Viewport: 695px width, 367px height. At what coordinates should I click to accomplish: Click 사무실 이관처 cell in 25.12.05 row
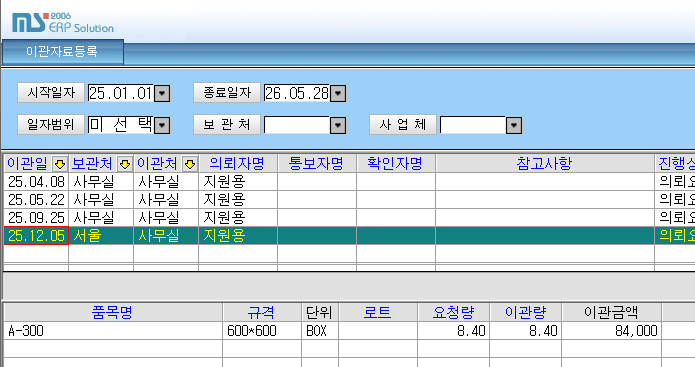pos(166,236)
